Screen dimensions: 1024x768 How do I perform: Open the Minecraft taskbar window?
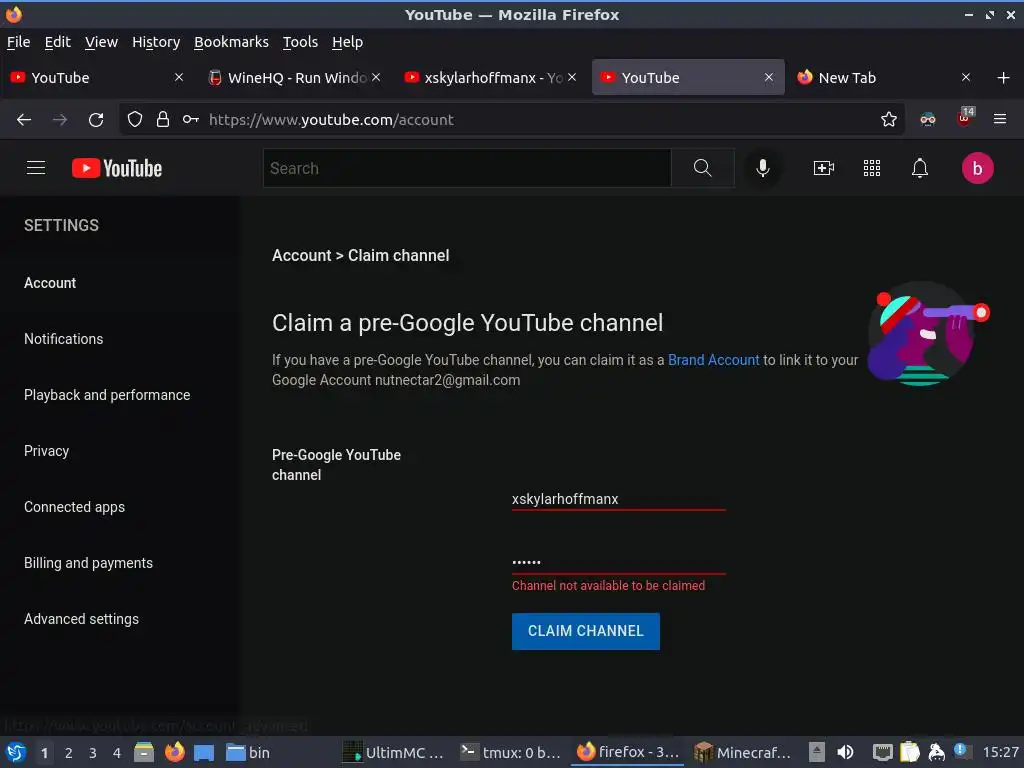pos(743,752)
